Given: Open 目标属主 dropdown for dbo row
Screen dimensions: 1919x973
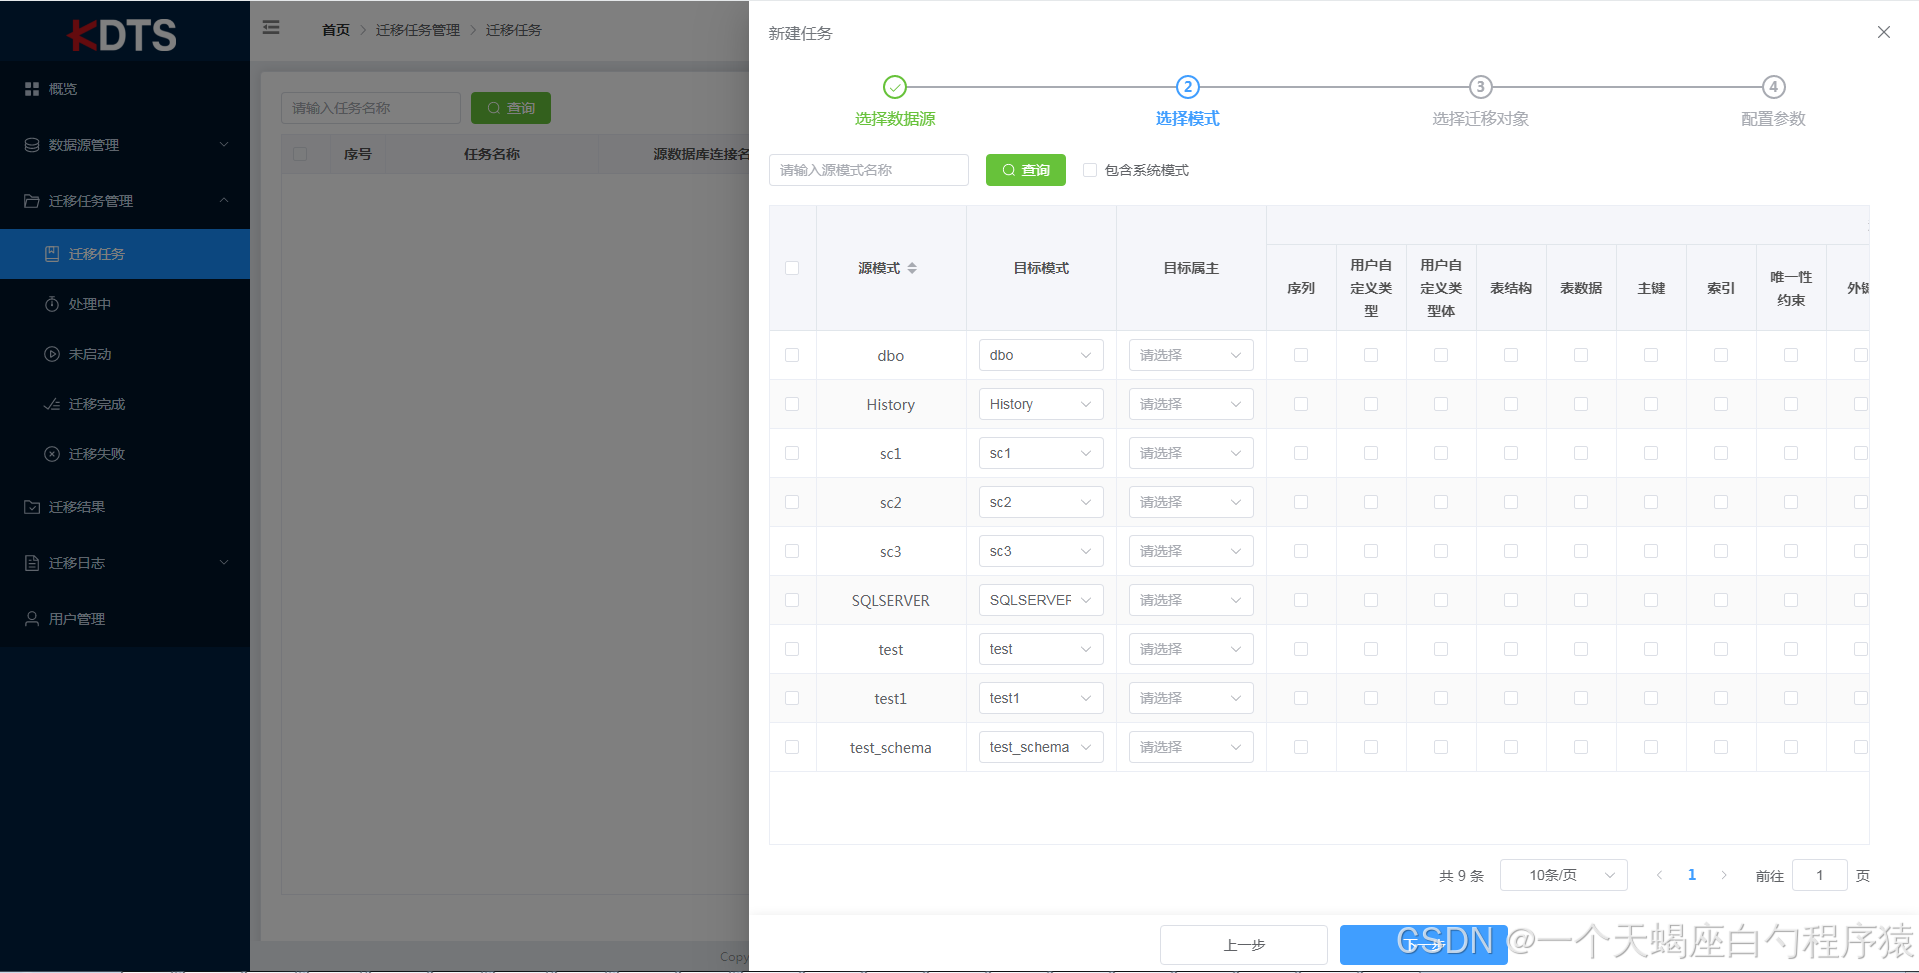Looking at the screenshot, I should coord(1191,355).
